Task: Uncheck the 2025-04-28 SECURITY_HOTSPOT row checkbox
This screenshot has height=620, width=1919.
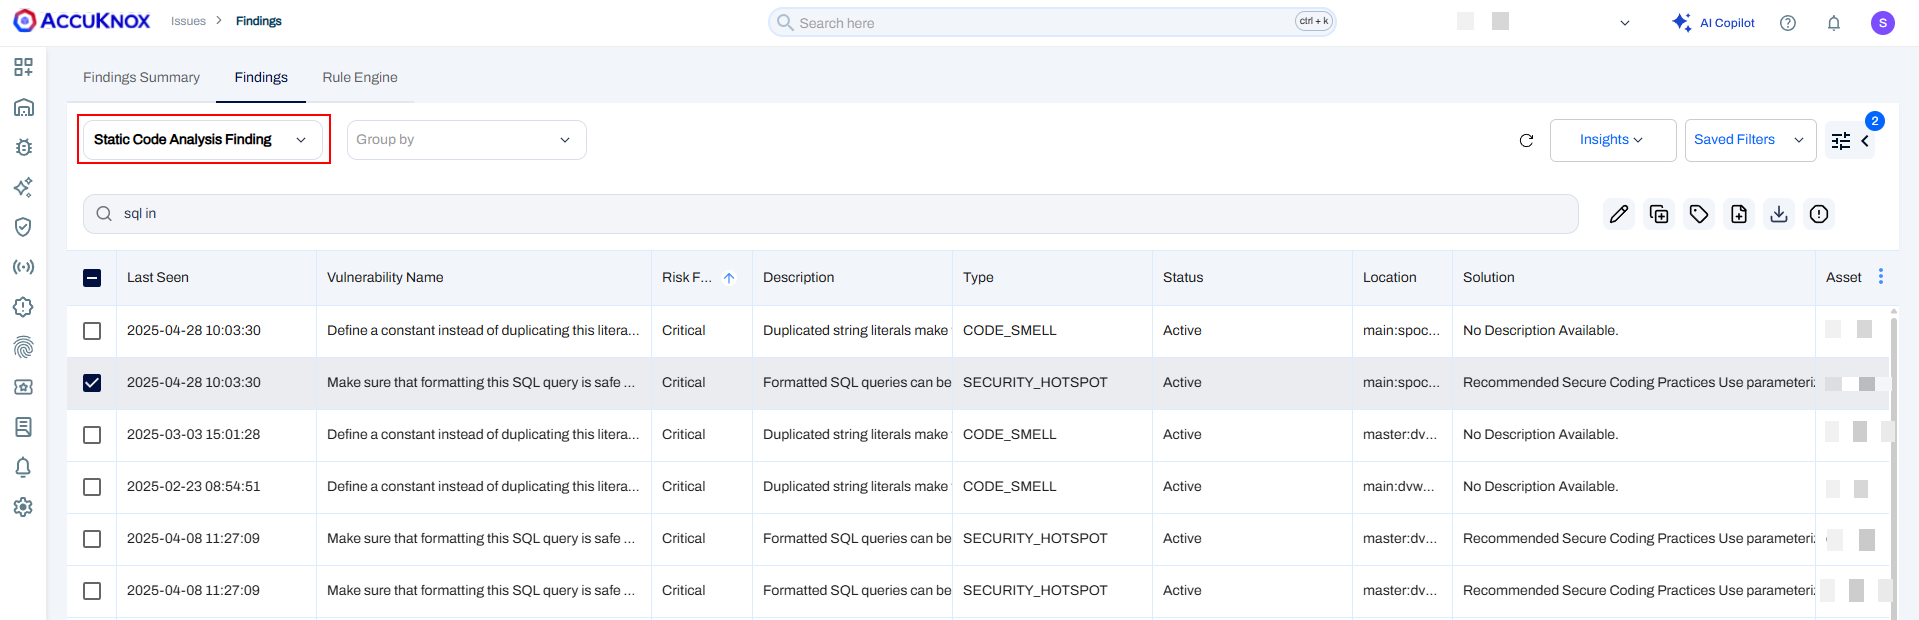Action: tap(92, 383)
